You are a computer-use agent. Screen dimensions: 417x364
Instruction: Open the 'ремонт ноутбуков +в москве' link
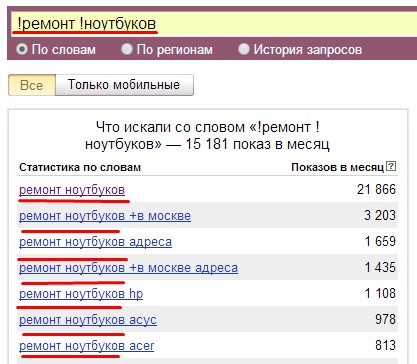click(x=105, y=216)
